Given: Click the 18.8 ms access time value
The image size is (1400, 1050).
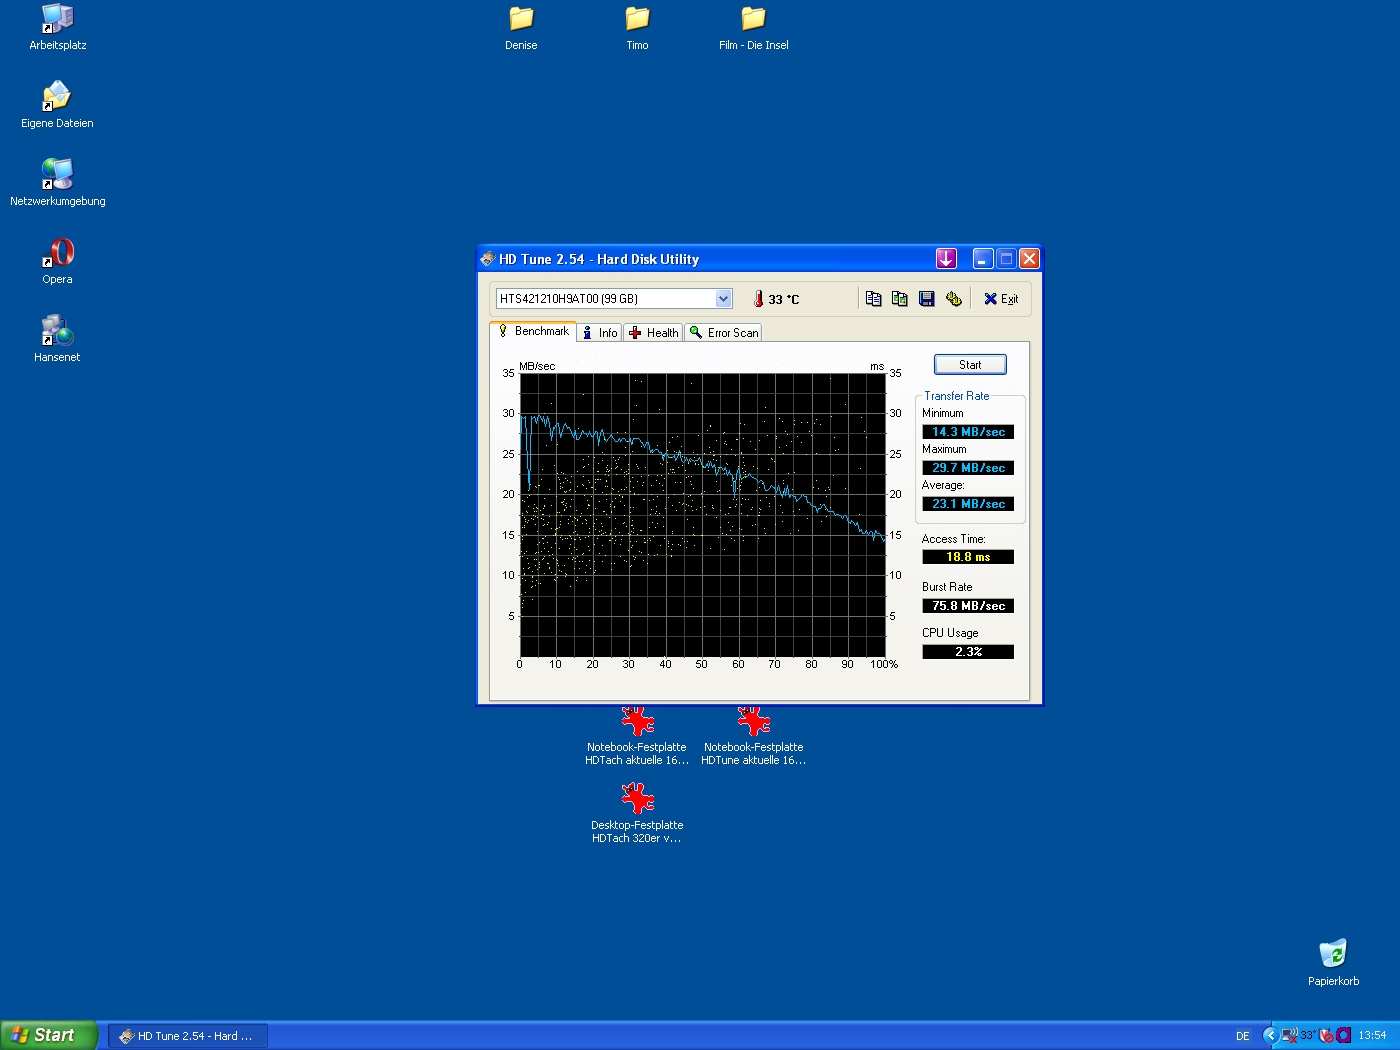Looking at the screenshot, I should [x=968, y=557].
